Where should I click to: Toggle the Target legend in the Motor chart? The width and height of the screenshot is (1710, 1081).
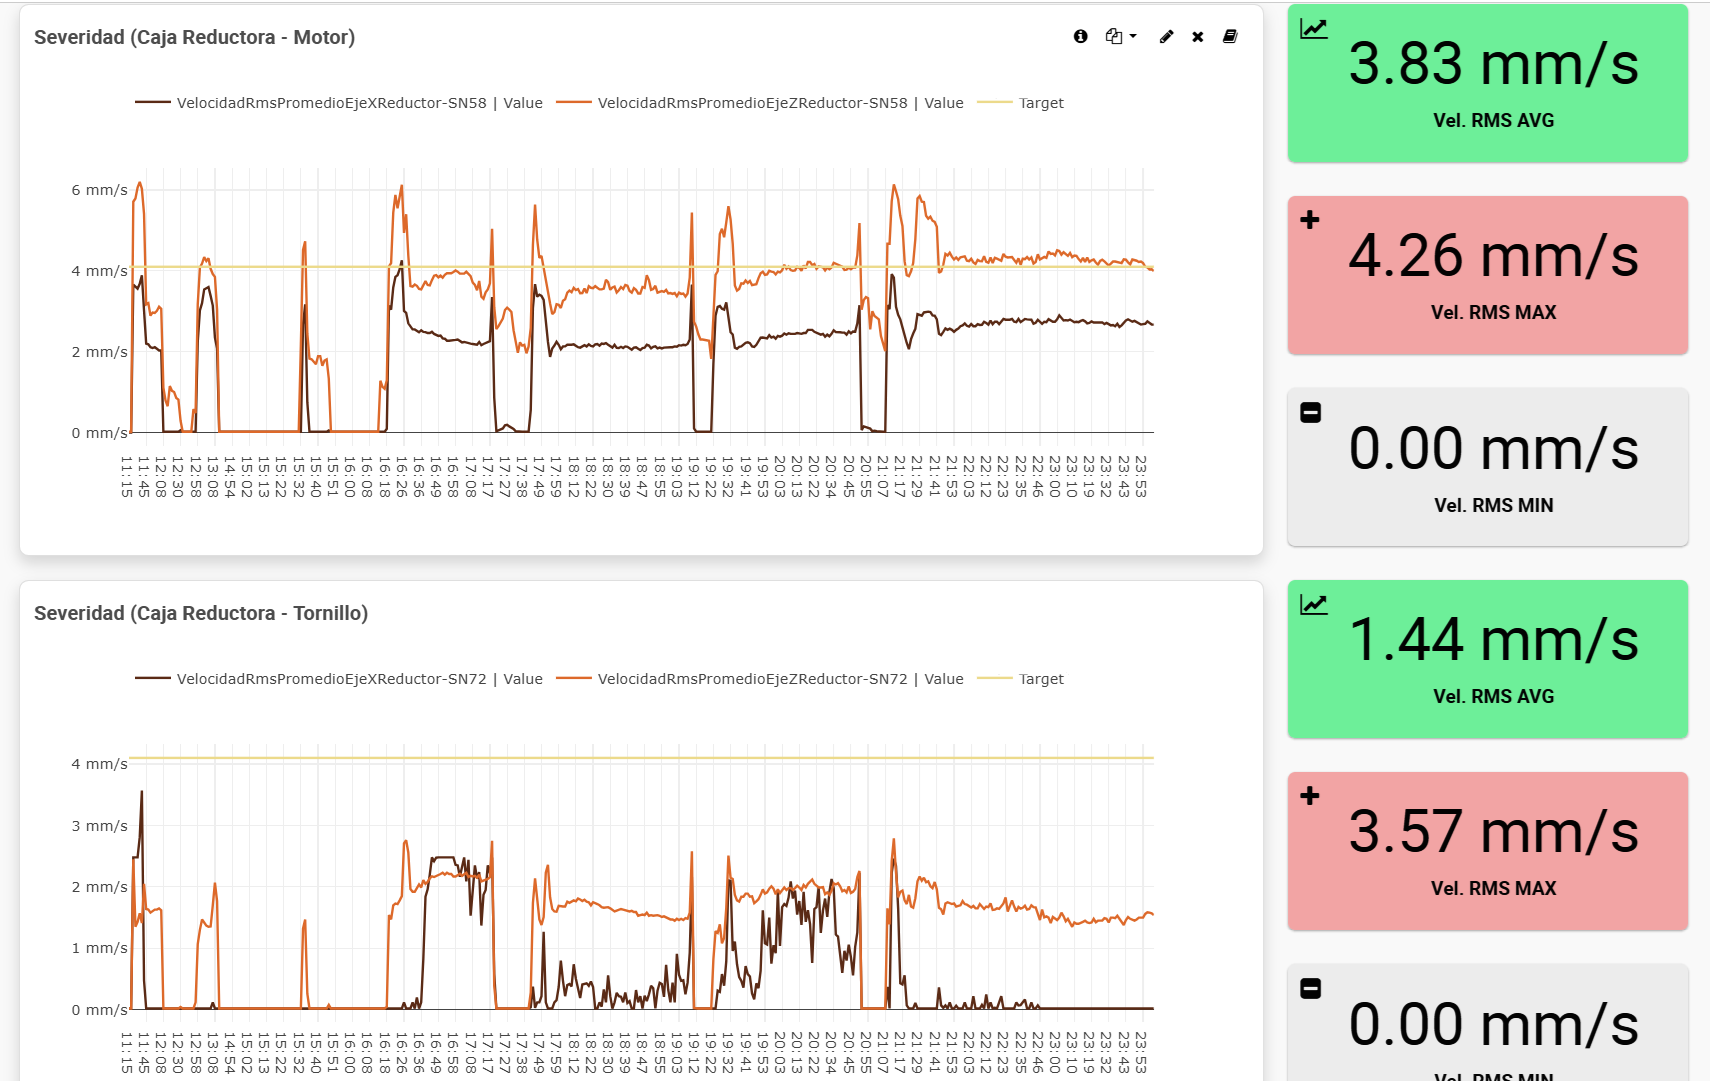1021,103
